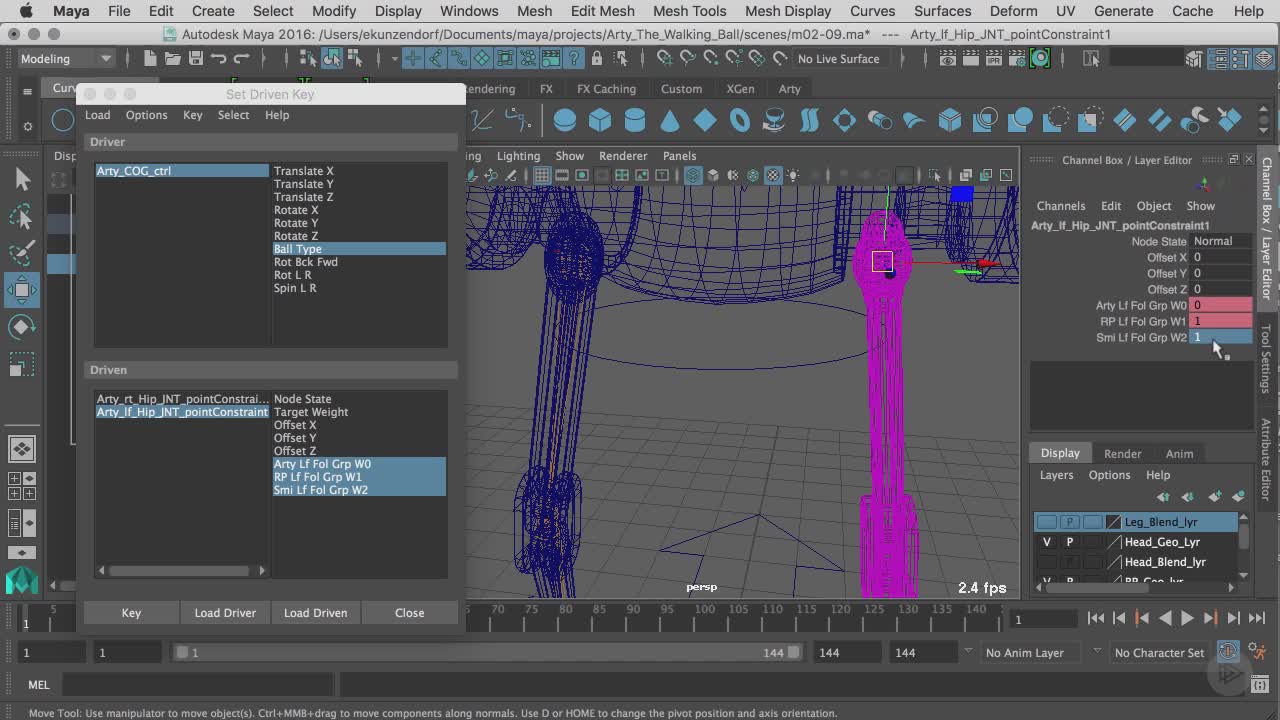Click the Smi Lf Fol Grp W2 value field
The height and width of the screenshot is (720, 1280).
click(x=1221, y=337)
